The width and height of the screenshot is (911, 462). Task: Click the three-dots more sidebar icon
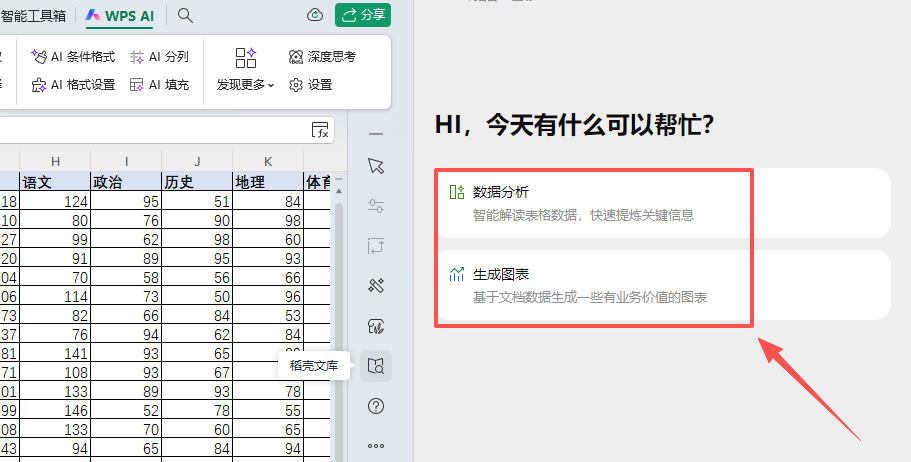tap(376, 446)
